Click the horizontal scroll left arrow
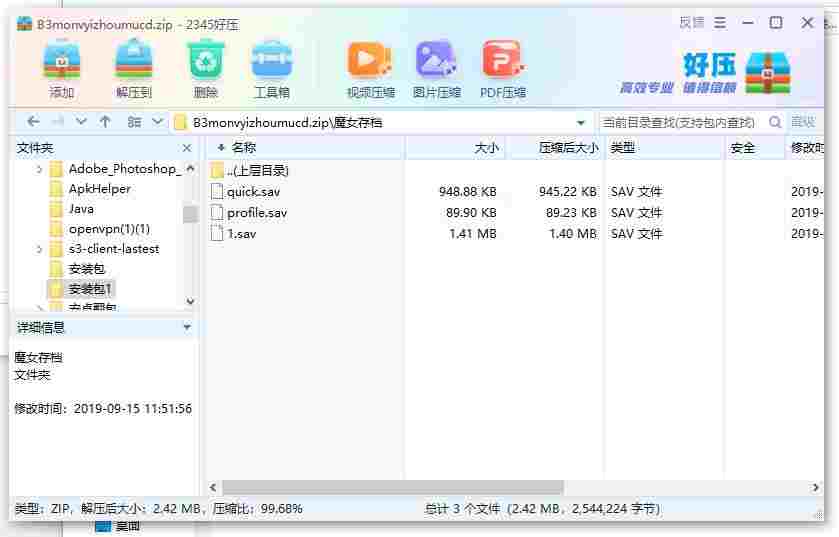 tap(213, 487)
